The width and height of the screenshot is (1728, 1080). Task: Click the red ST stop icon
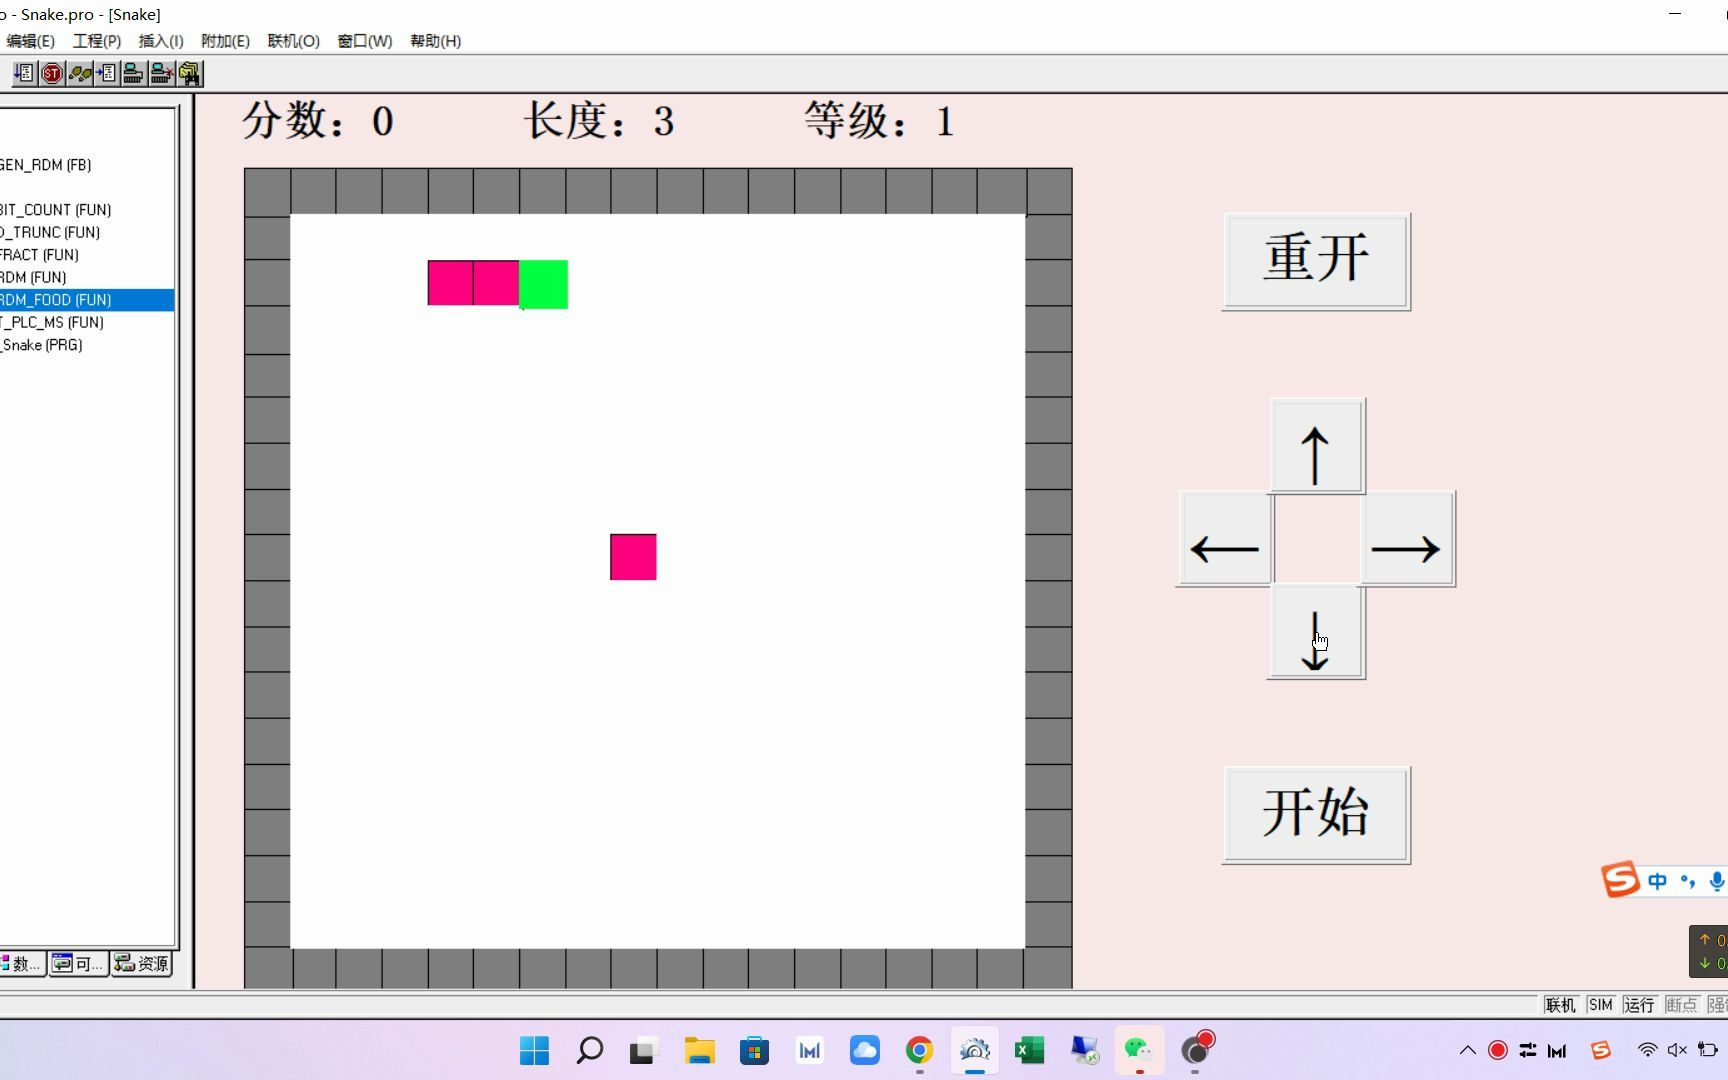coord(52,73)
